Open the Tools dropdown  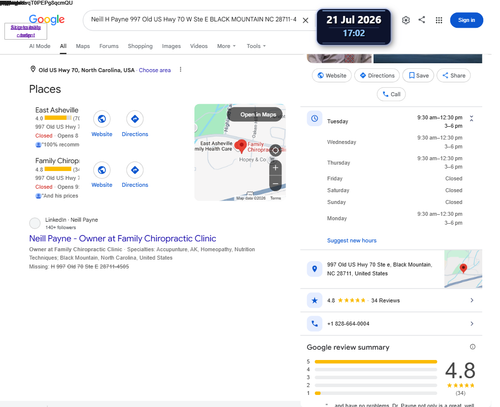point(256,46)
